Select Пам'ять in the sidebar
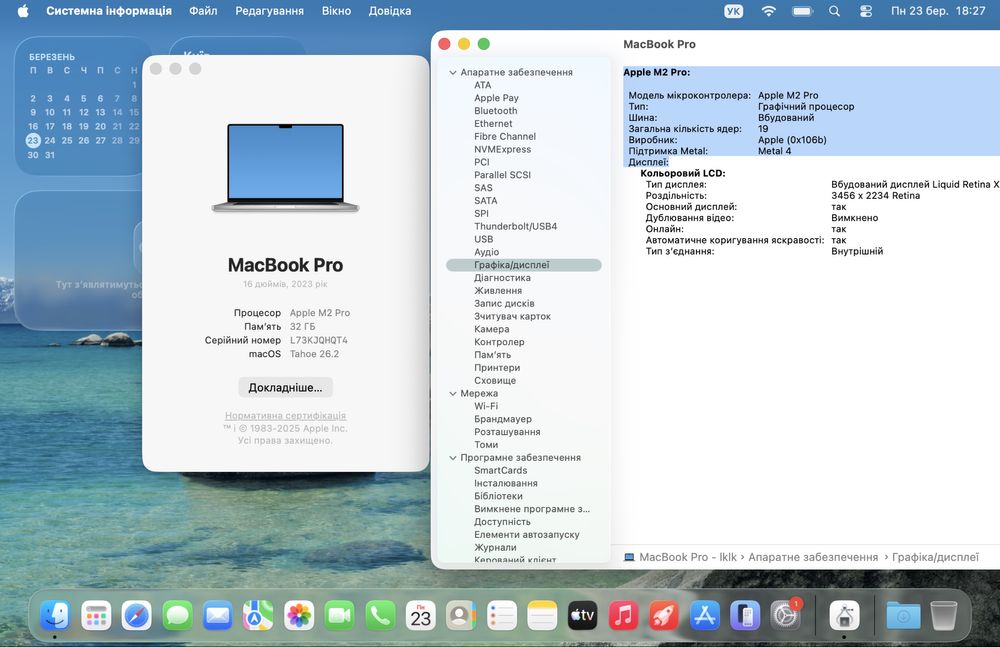This screenshot has height=647, width=1000. [492, 355]
